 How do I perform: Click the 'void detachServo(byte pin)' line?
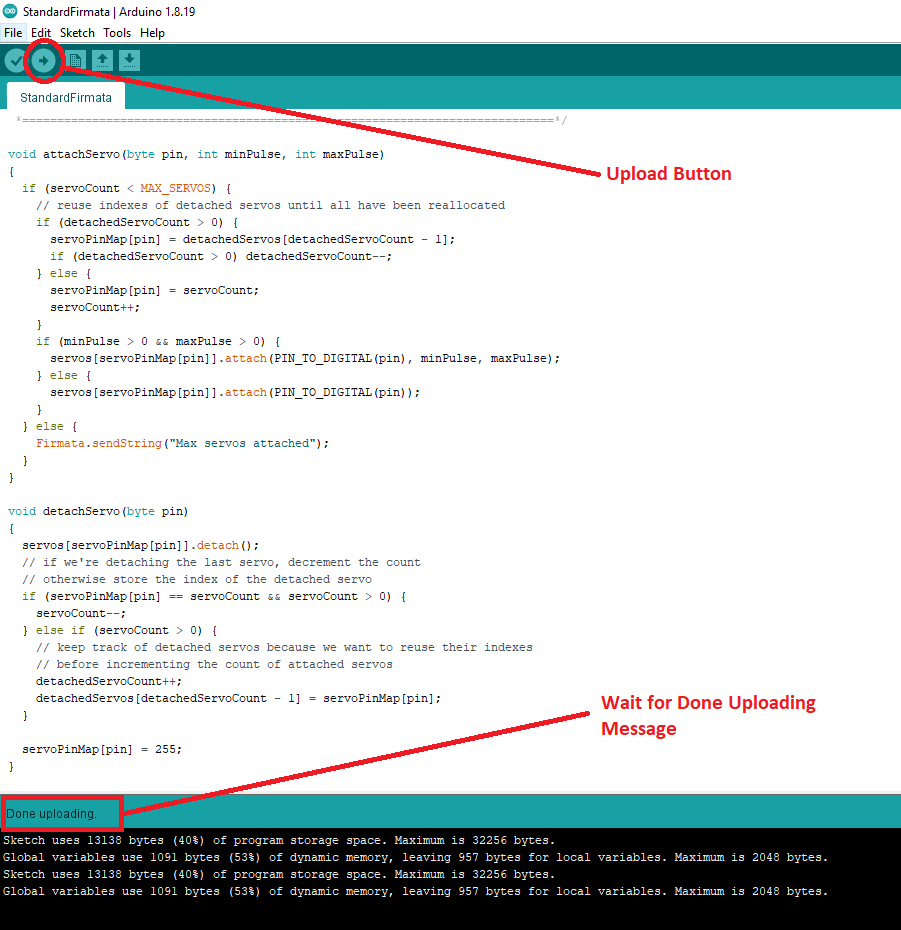(x=98, y=511)
